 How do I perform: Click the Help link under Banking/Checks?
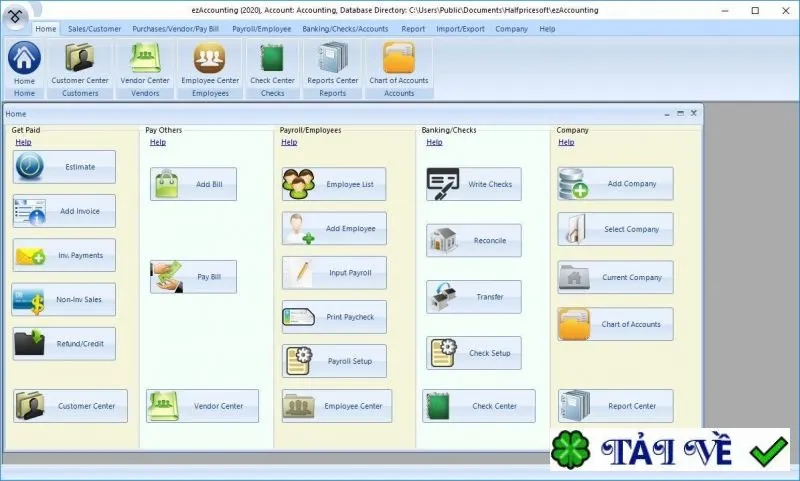point(434,142)
